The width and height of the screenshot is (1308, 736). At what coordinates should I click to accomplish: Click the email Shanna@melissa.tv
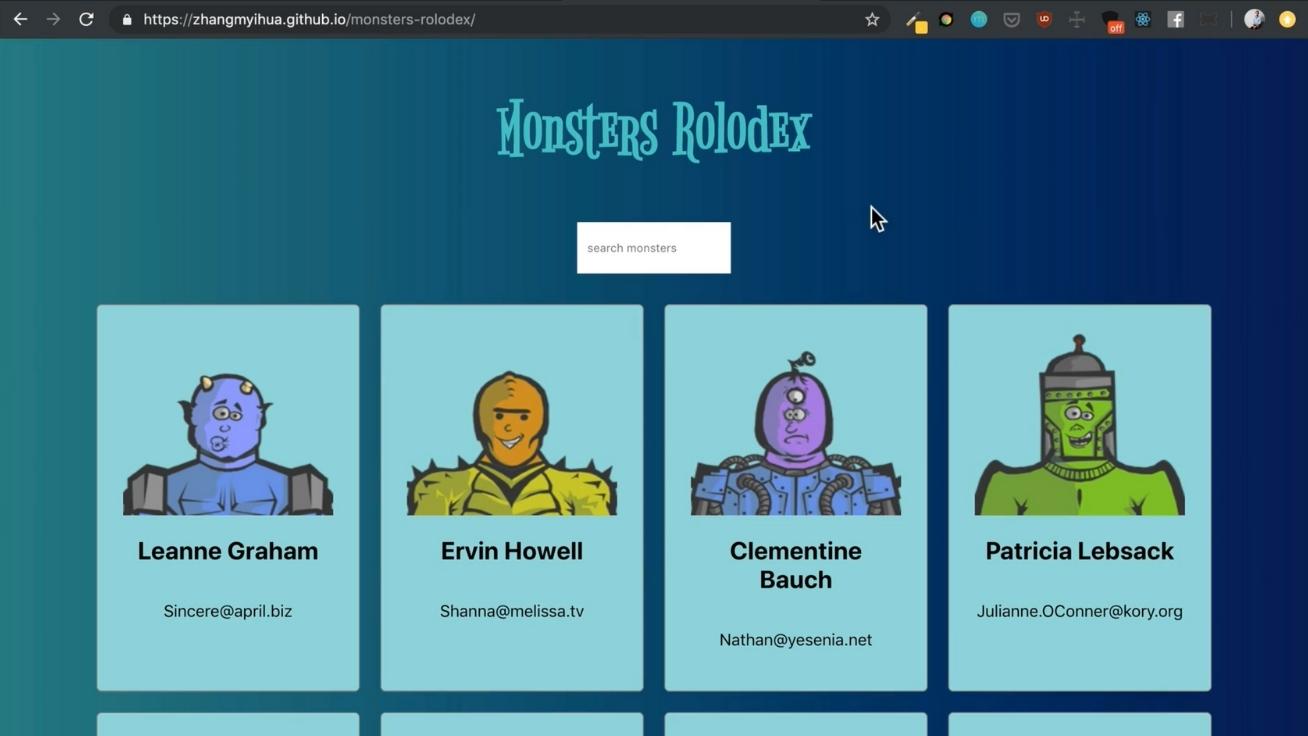512,611
